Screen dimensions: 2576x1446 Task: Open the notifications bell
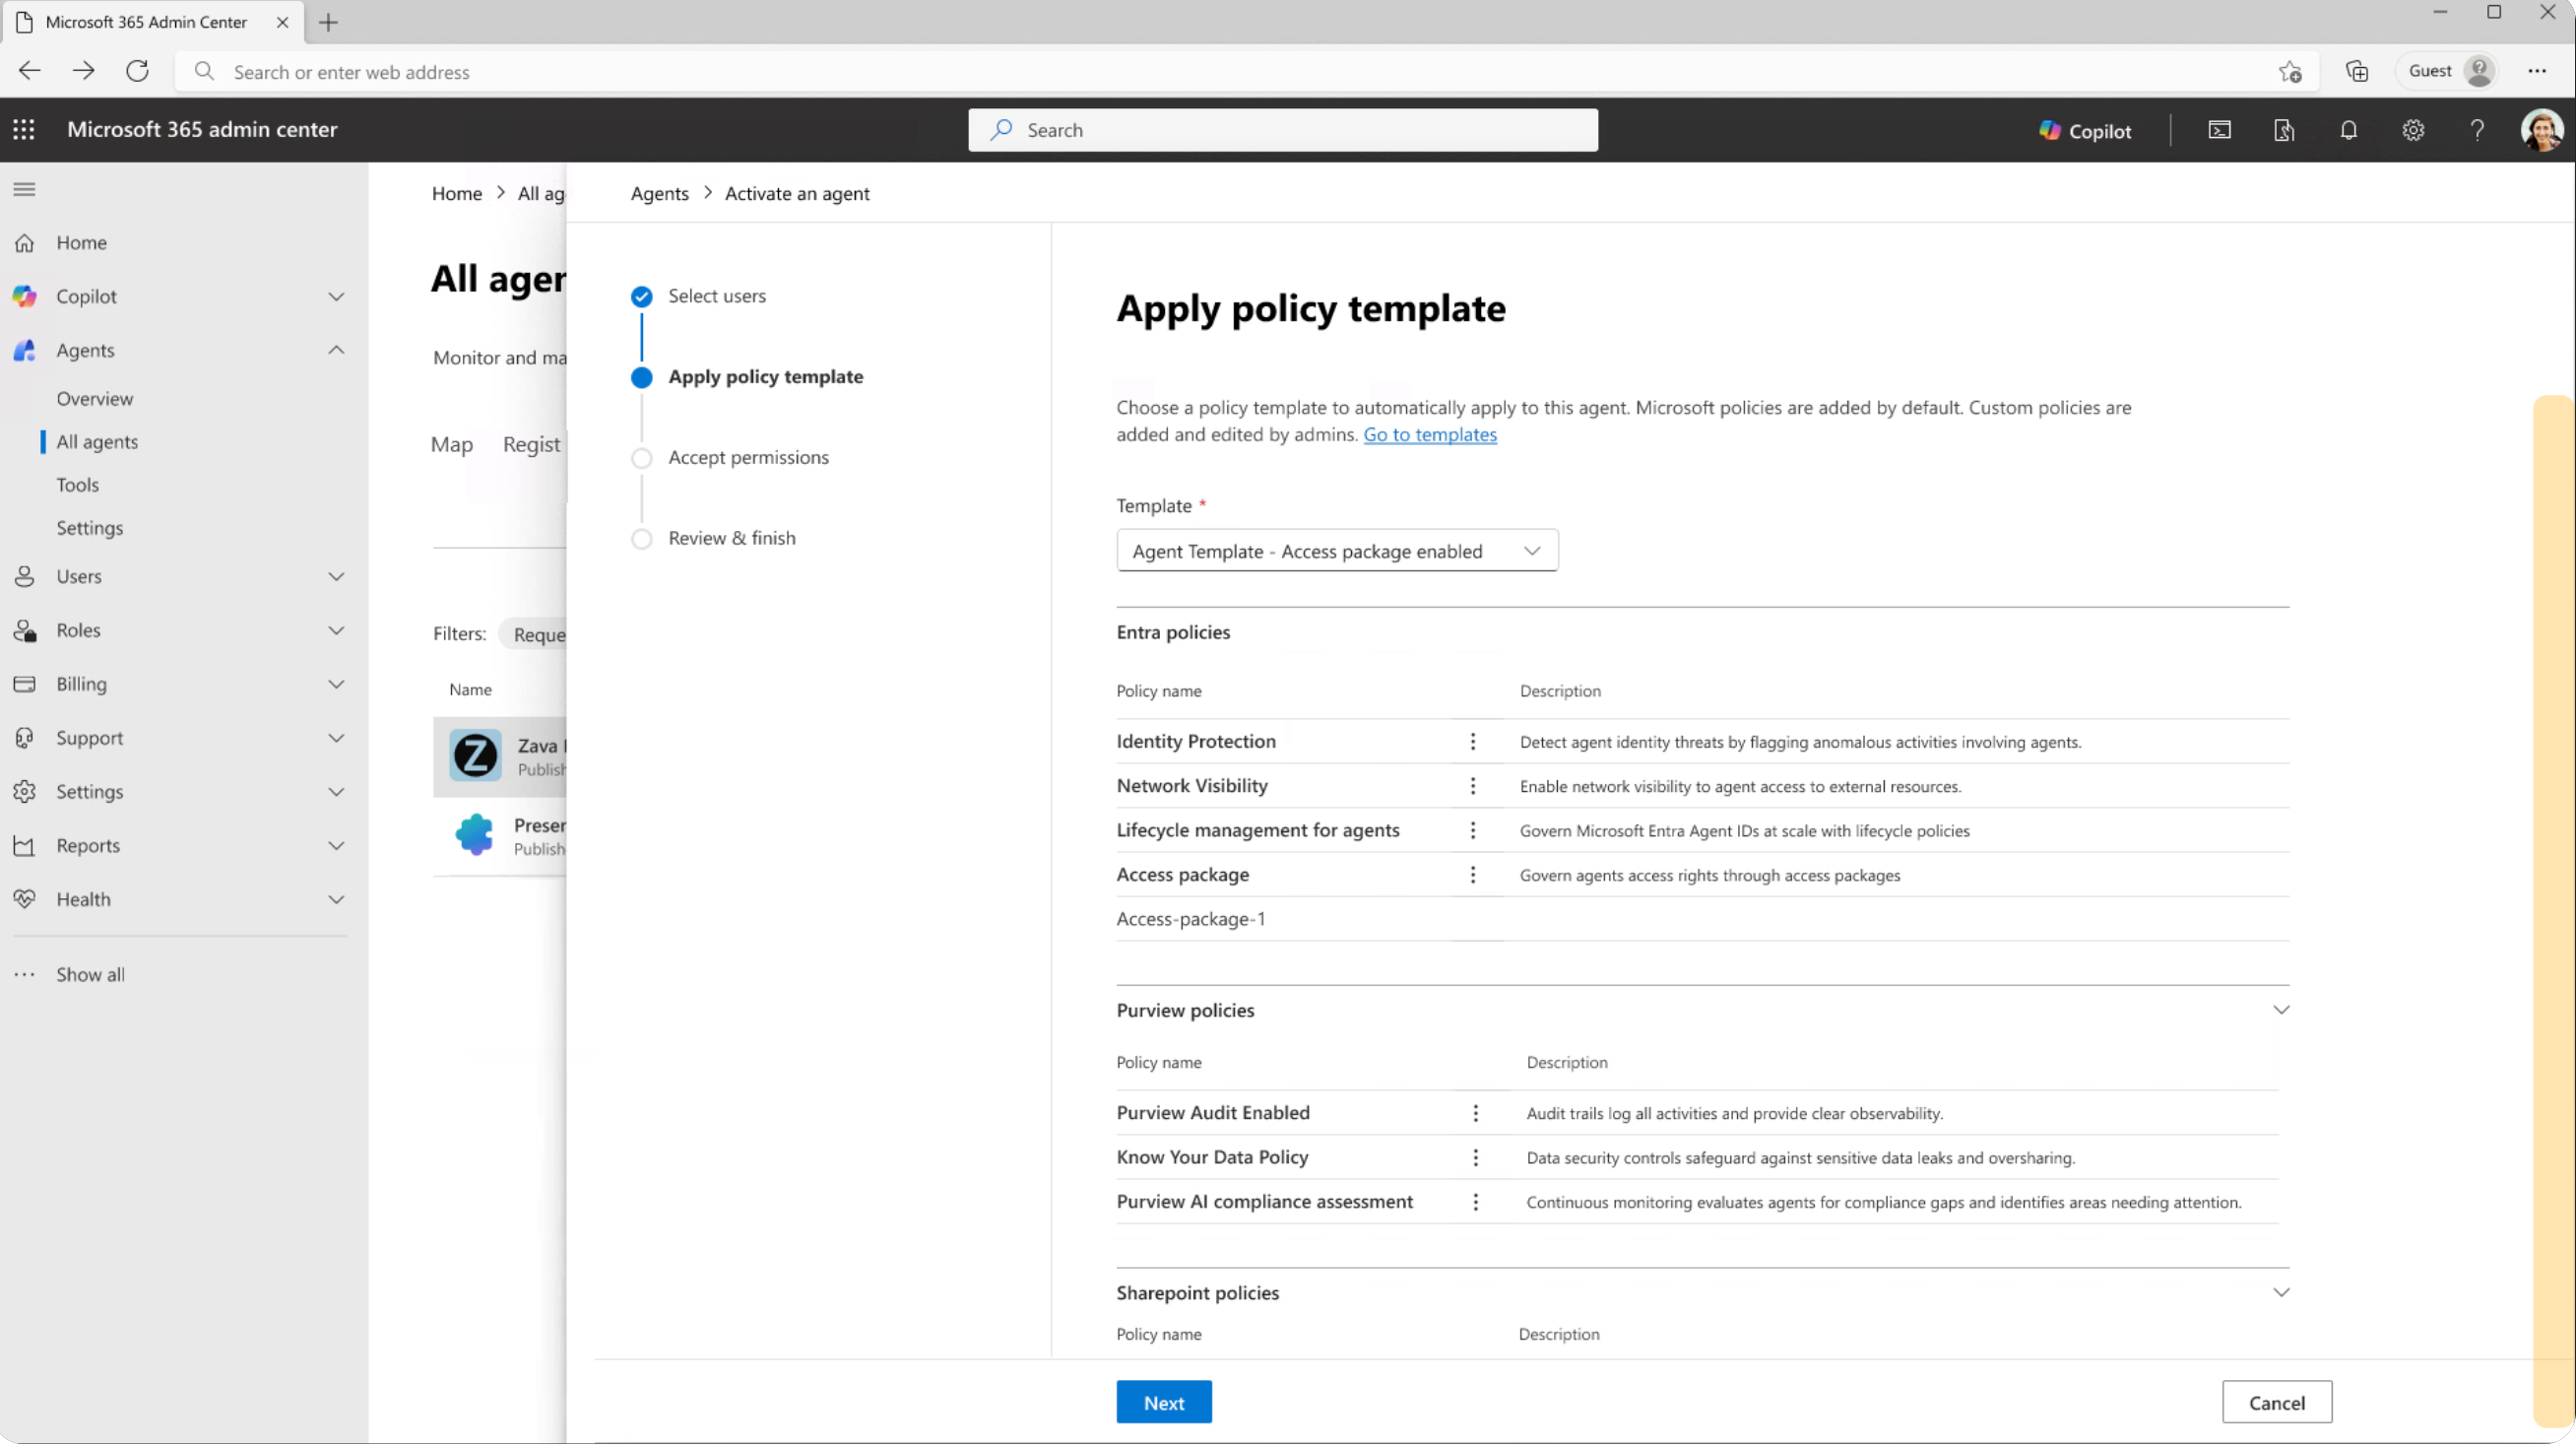coord(2348,130)
